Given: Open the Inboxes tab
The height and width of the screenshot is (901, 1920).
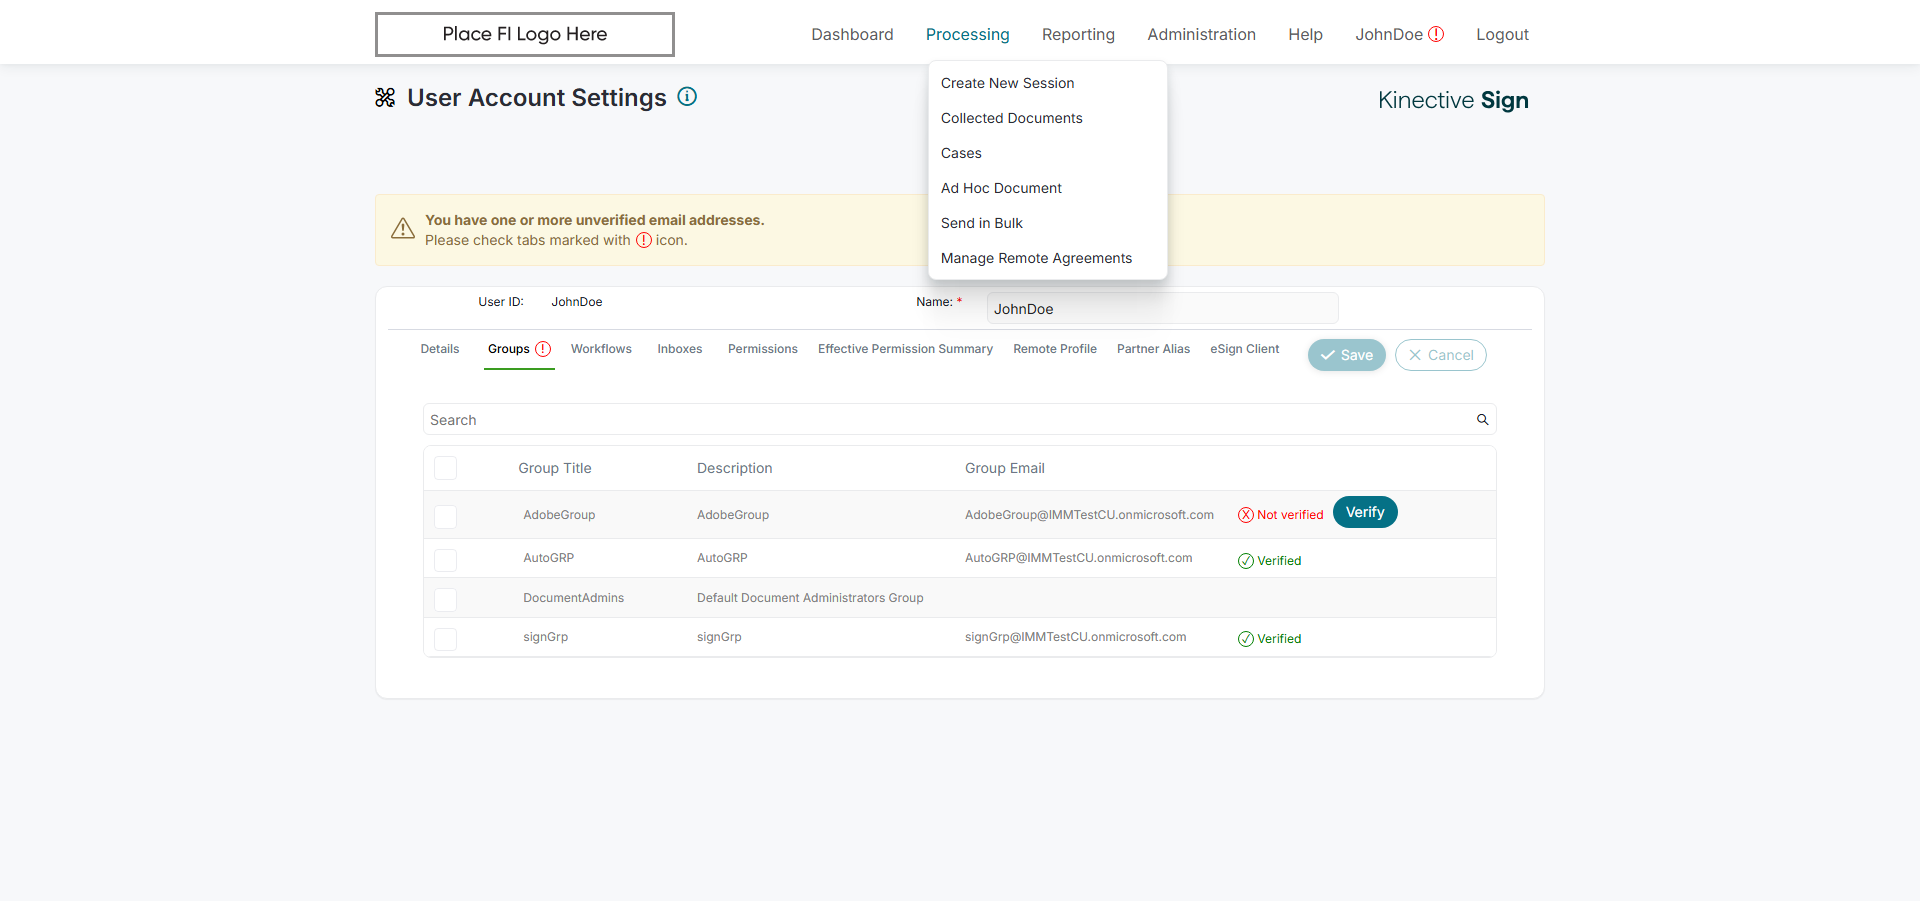Looking at the screenshot, I should coord(680,349).
